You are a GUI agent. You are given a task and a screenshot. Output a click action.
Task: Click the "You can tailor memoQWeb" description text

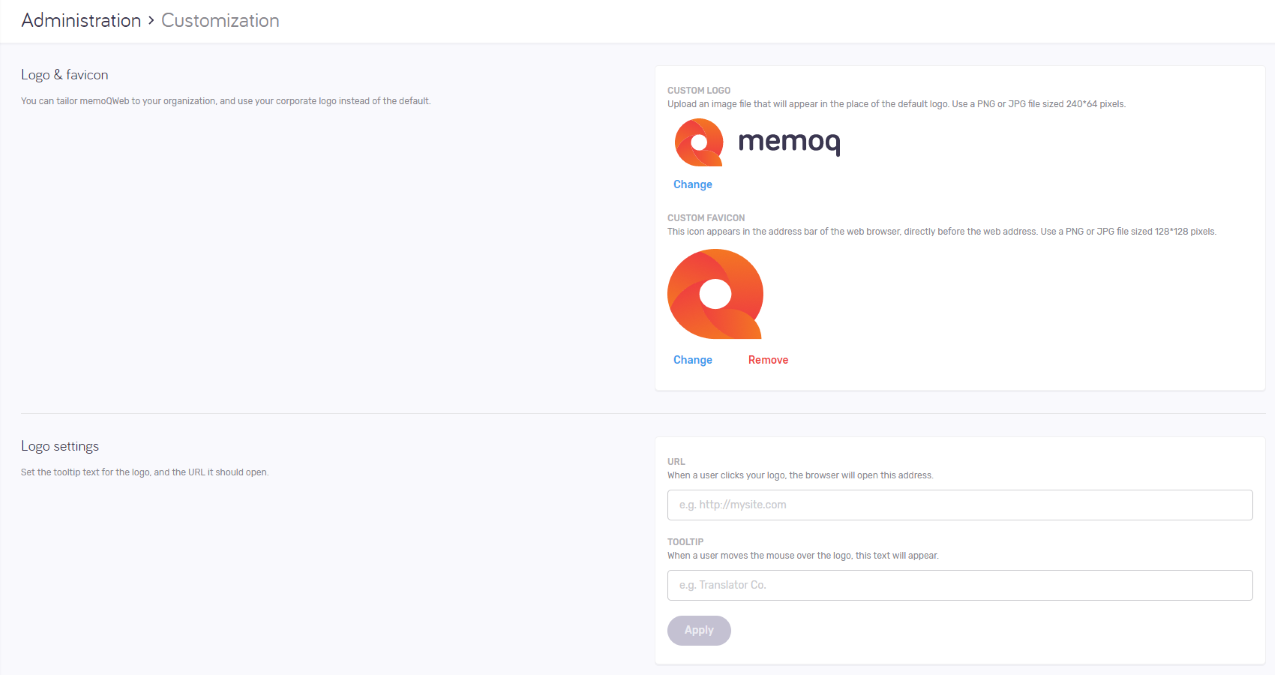tap(226, 101)
